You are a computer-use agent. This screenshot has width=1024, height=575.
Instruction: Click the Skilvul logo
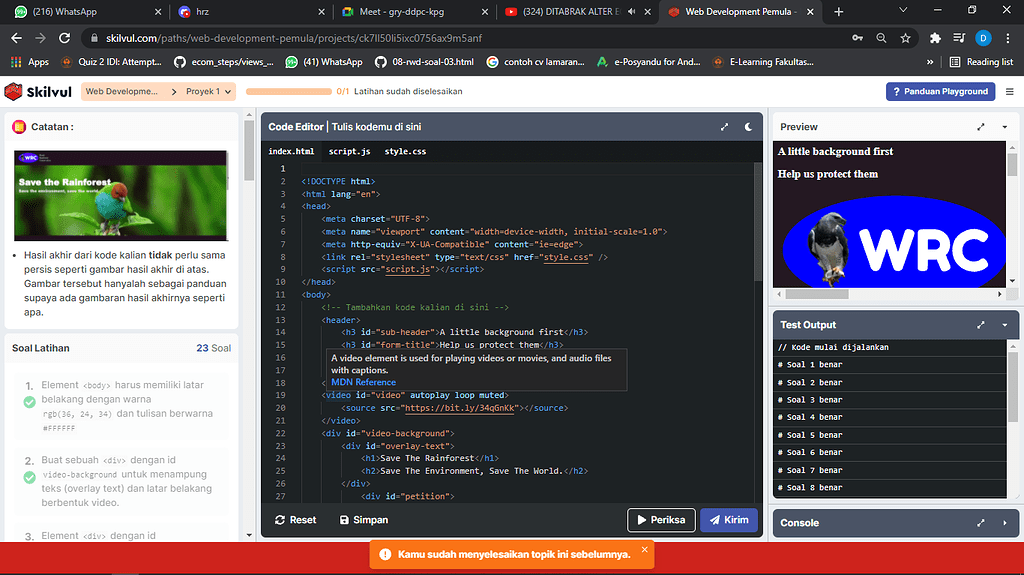38,91
